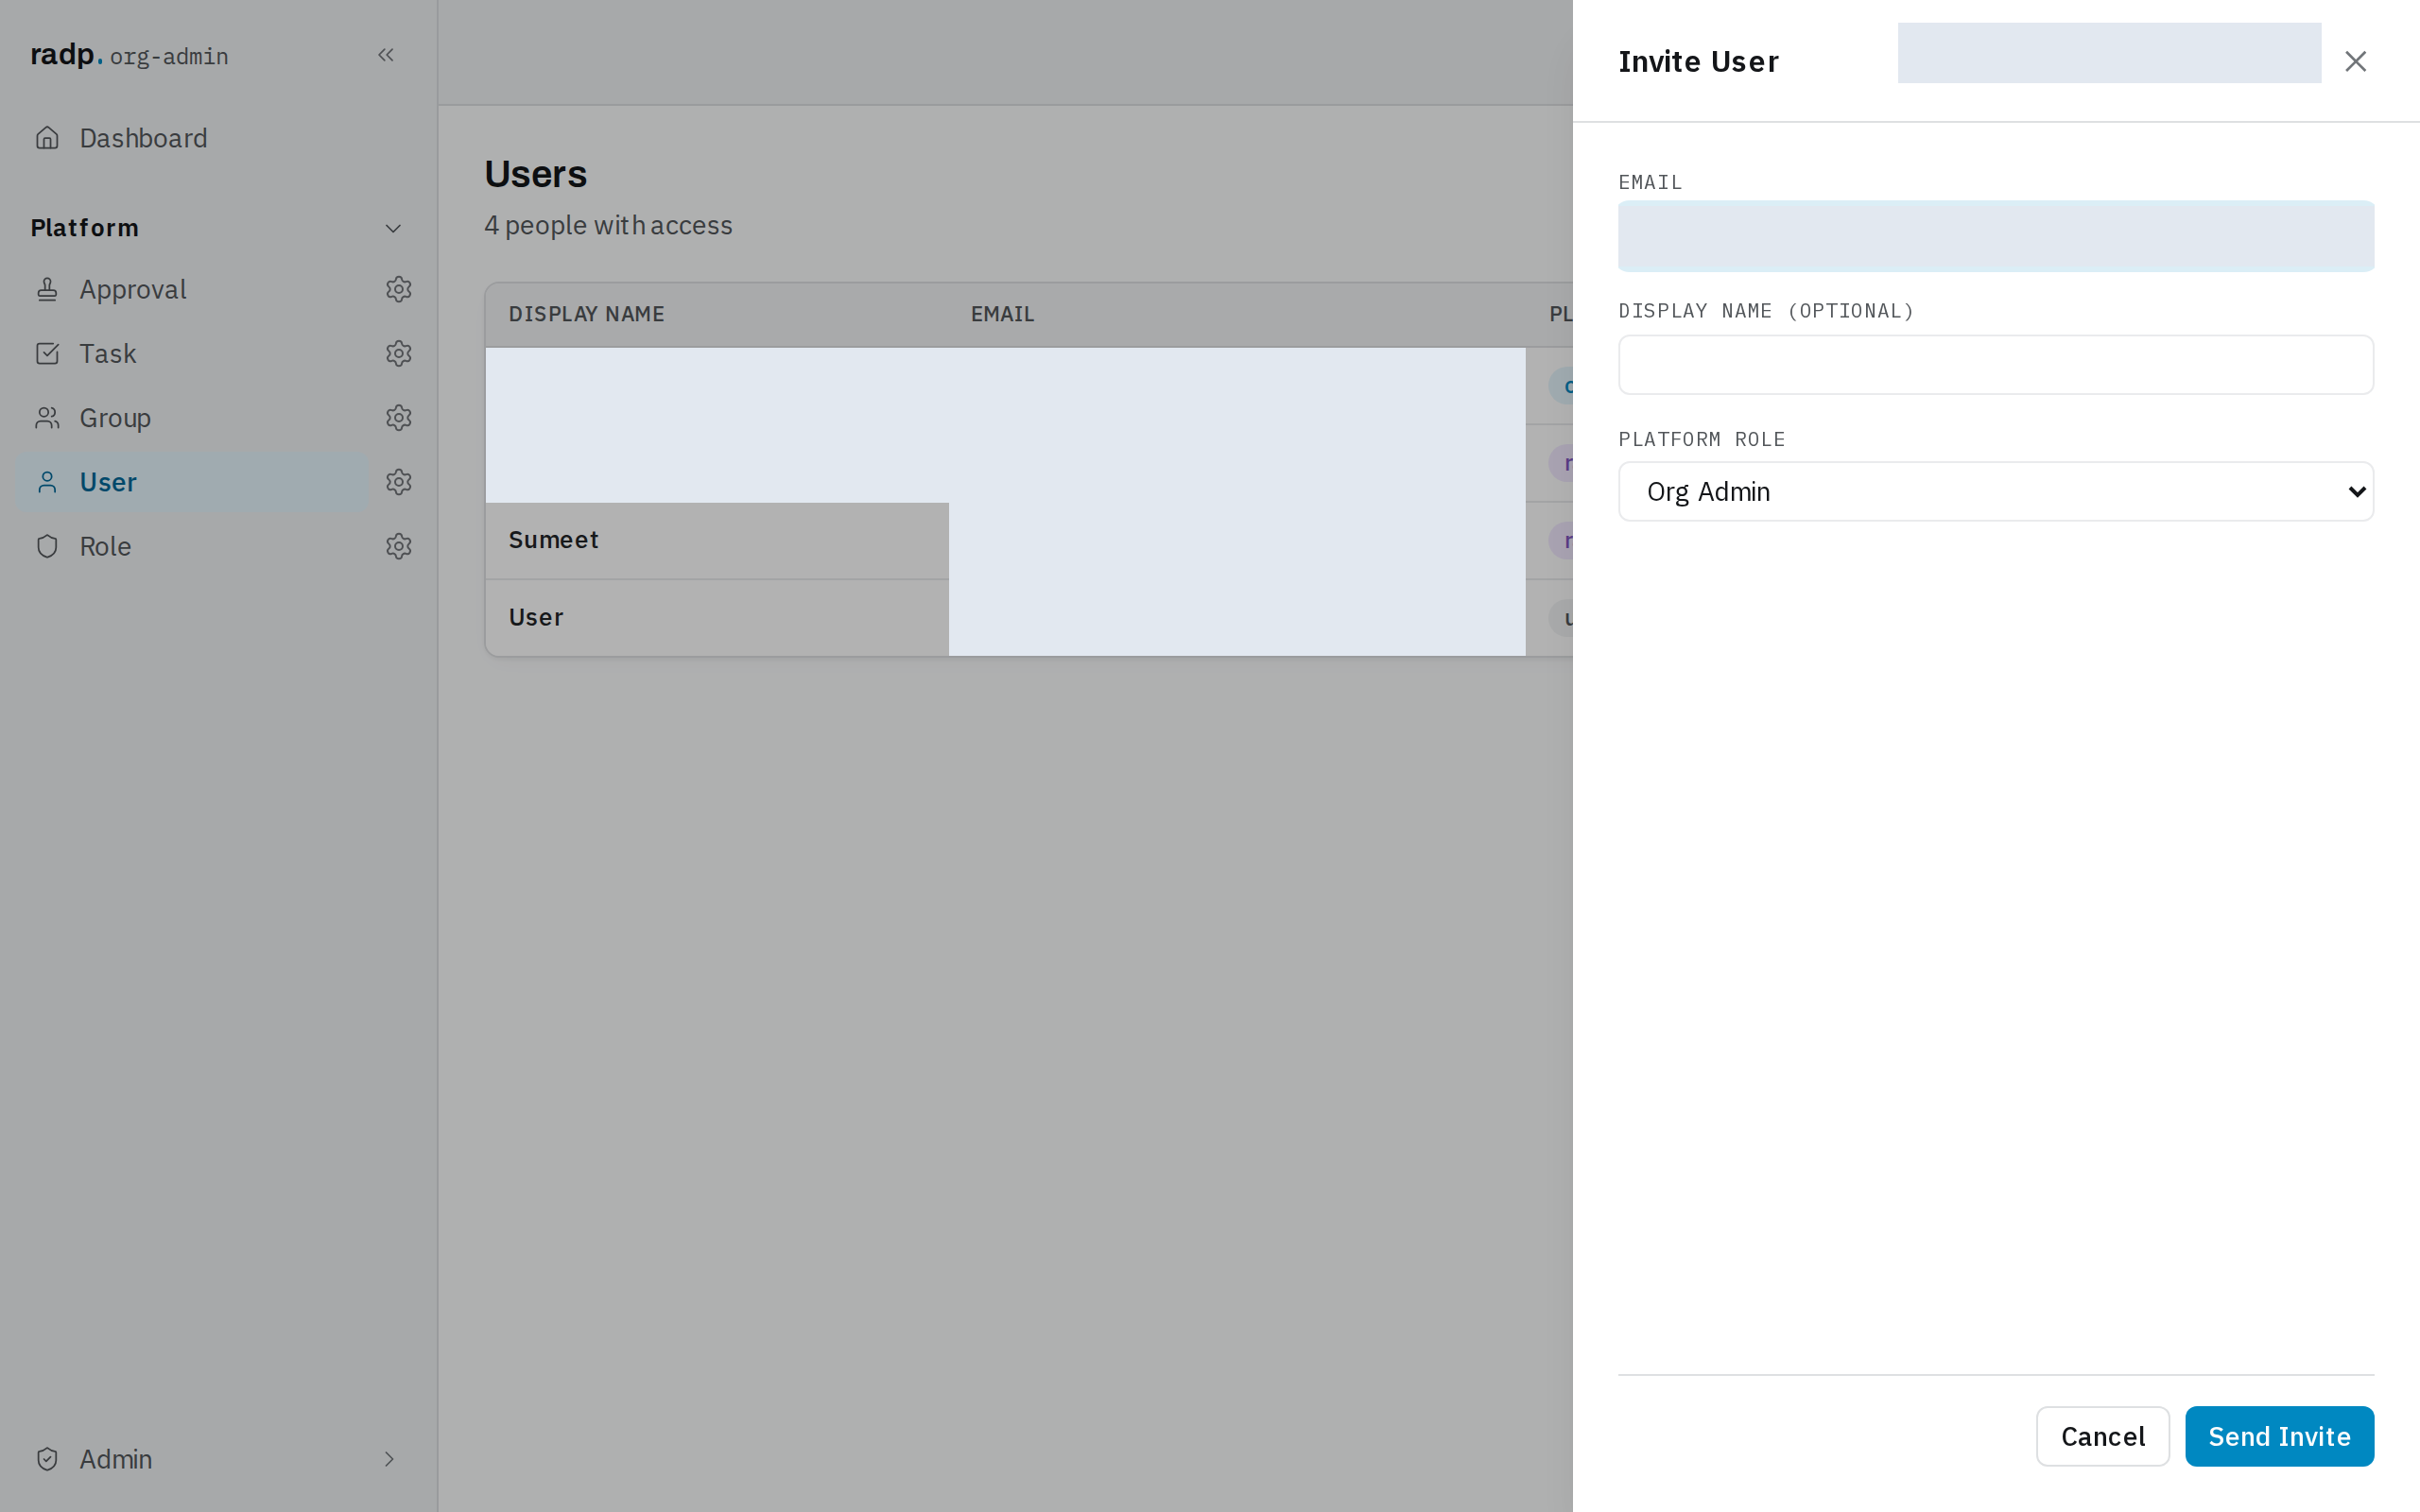Image resolution: width=2420 pixels, height=1512 pixels.
Task: Click the Cancel button
Action: (x=2103, y=1436)
